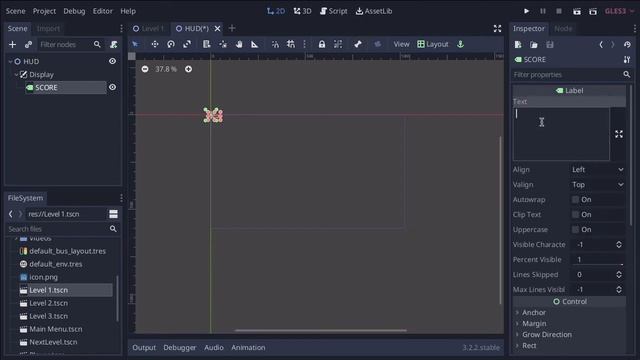The height and width of the screenshot is (360, 640).
Task: Click the Lines Skipped stepper arrows
Action: [619, 275]
